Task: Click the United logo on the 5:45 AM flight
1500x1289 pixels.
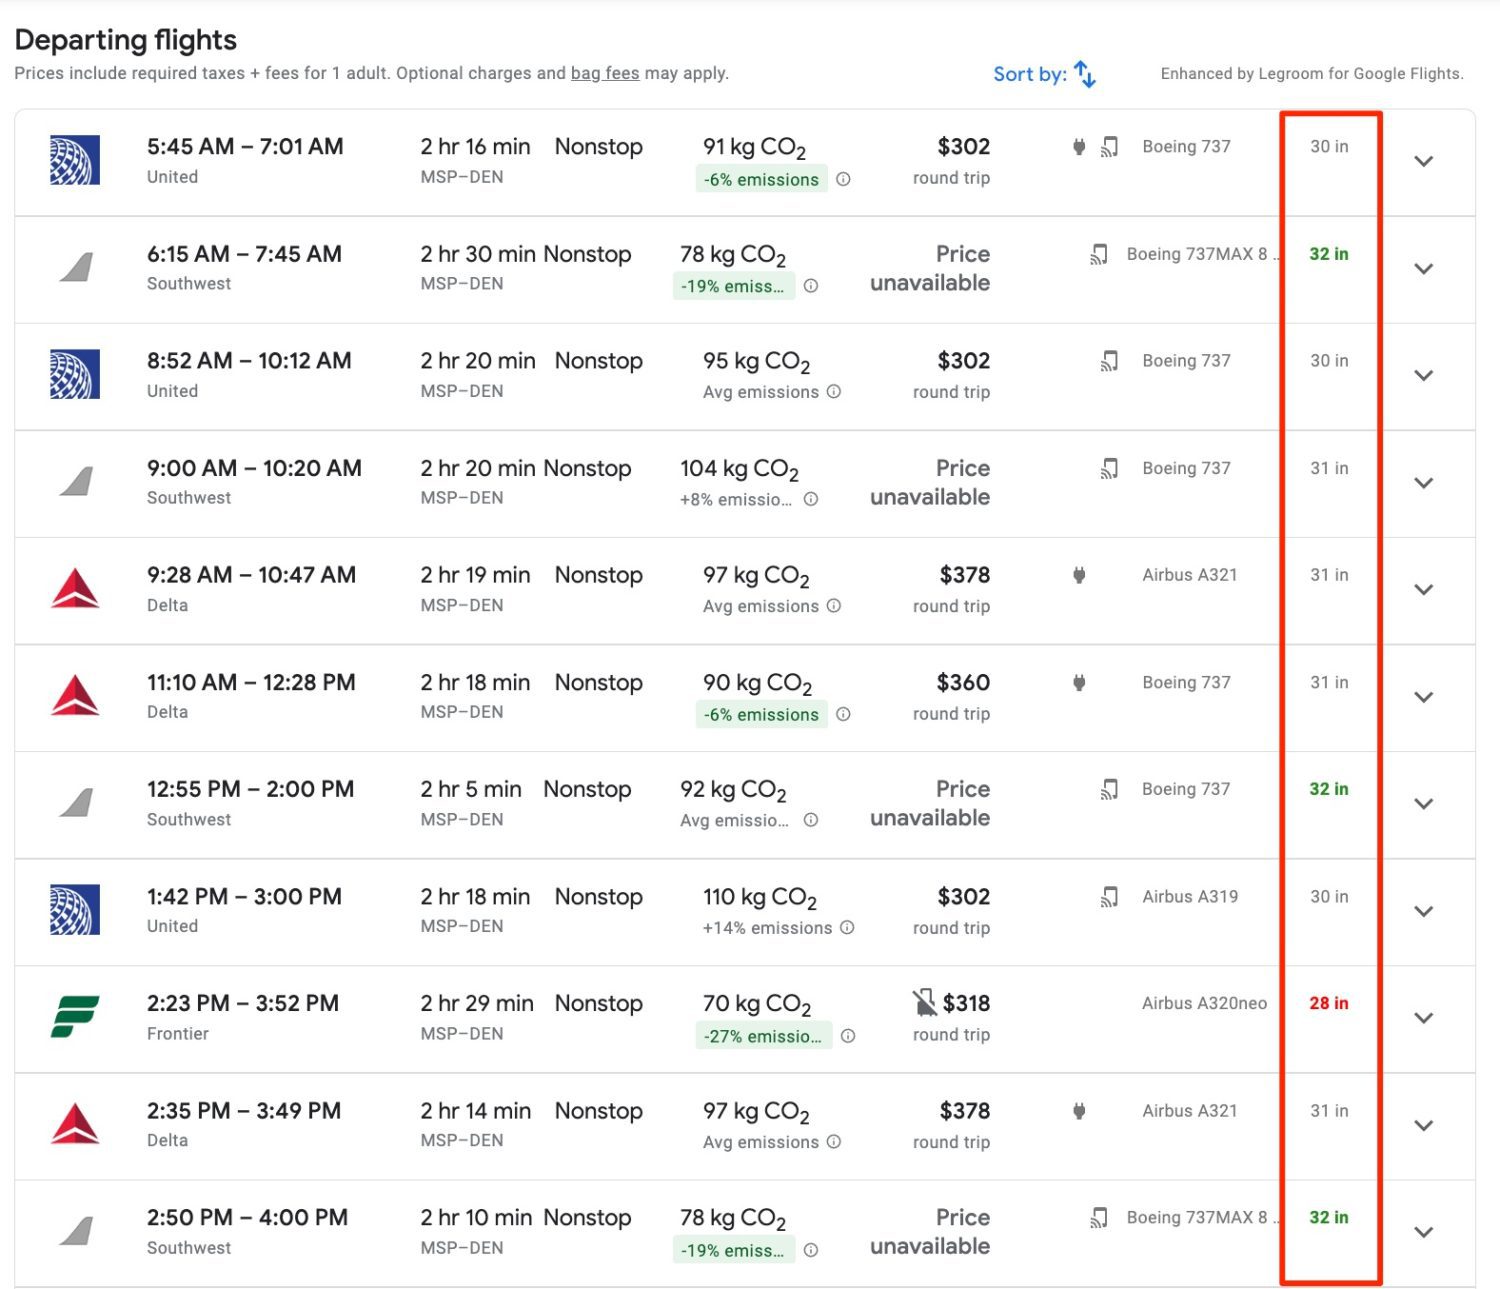Action: pyautogui.click(x=74, y=160)
